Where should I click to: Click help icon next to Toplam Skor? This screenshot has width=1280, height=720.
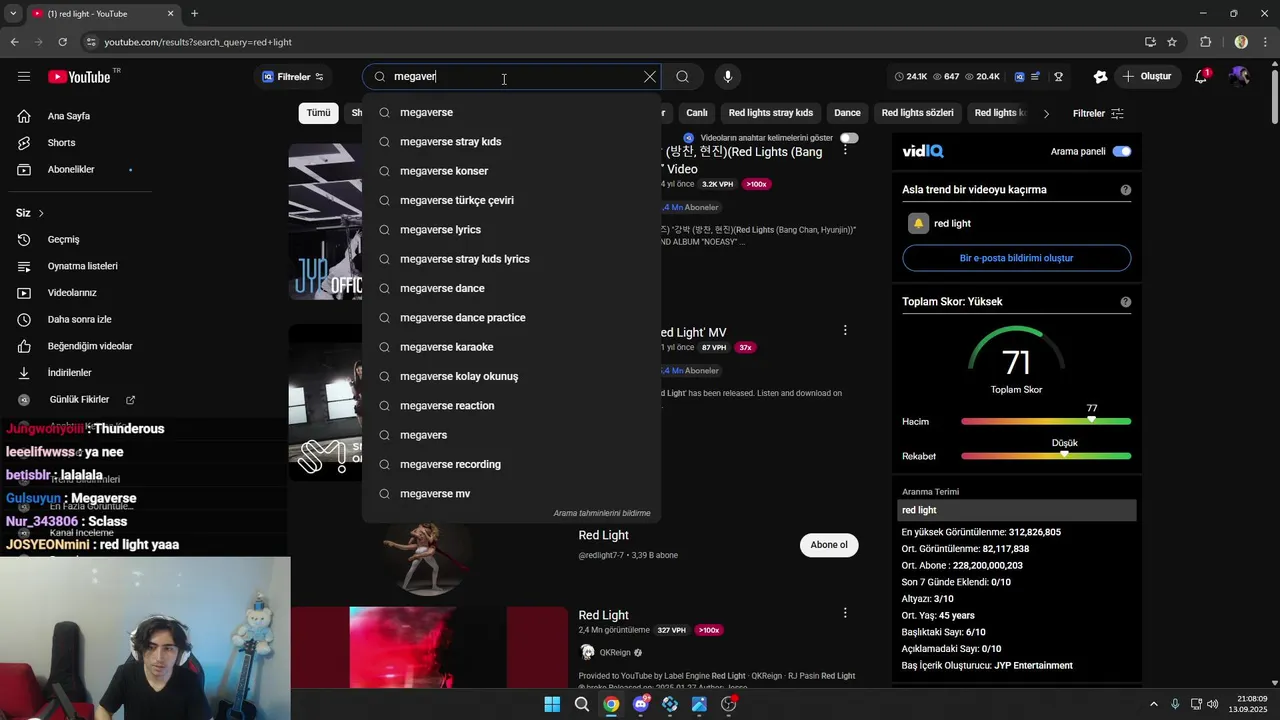click(x=1126, y=302)
